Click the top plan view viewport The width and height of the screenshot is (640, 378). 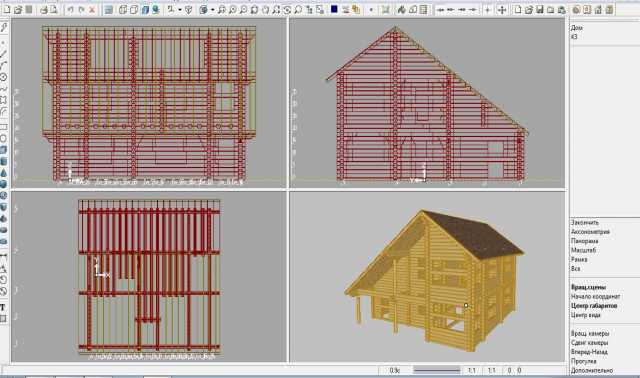[x=149, y=277]
